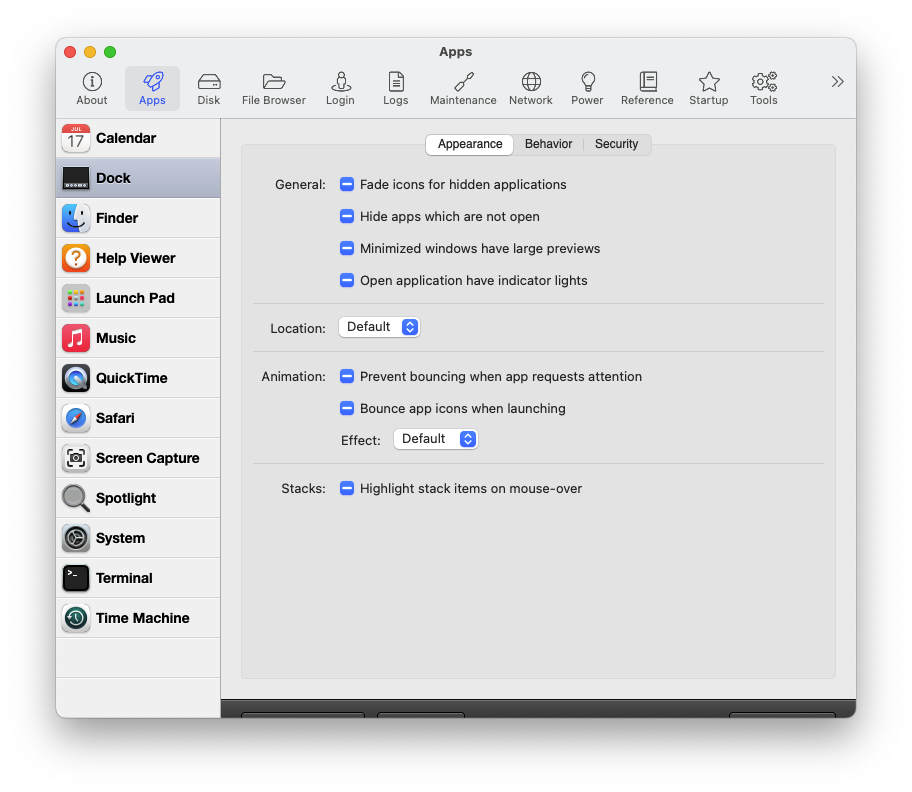The width and height of the screenshot is (912, 792).
Task: Switch to the Appearance tab
Action: click(x=470, y=144)
